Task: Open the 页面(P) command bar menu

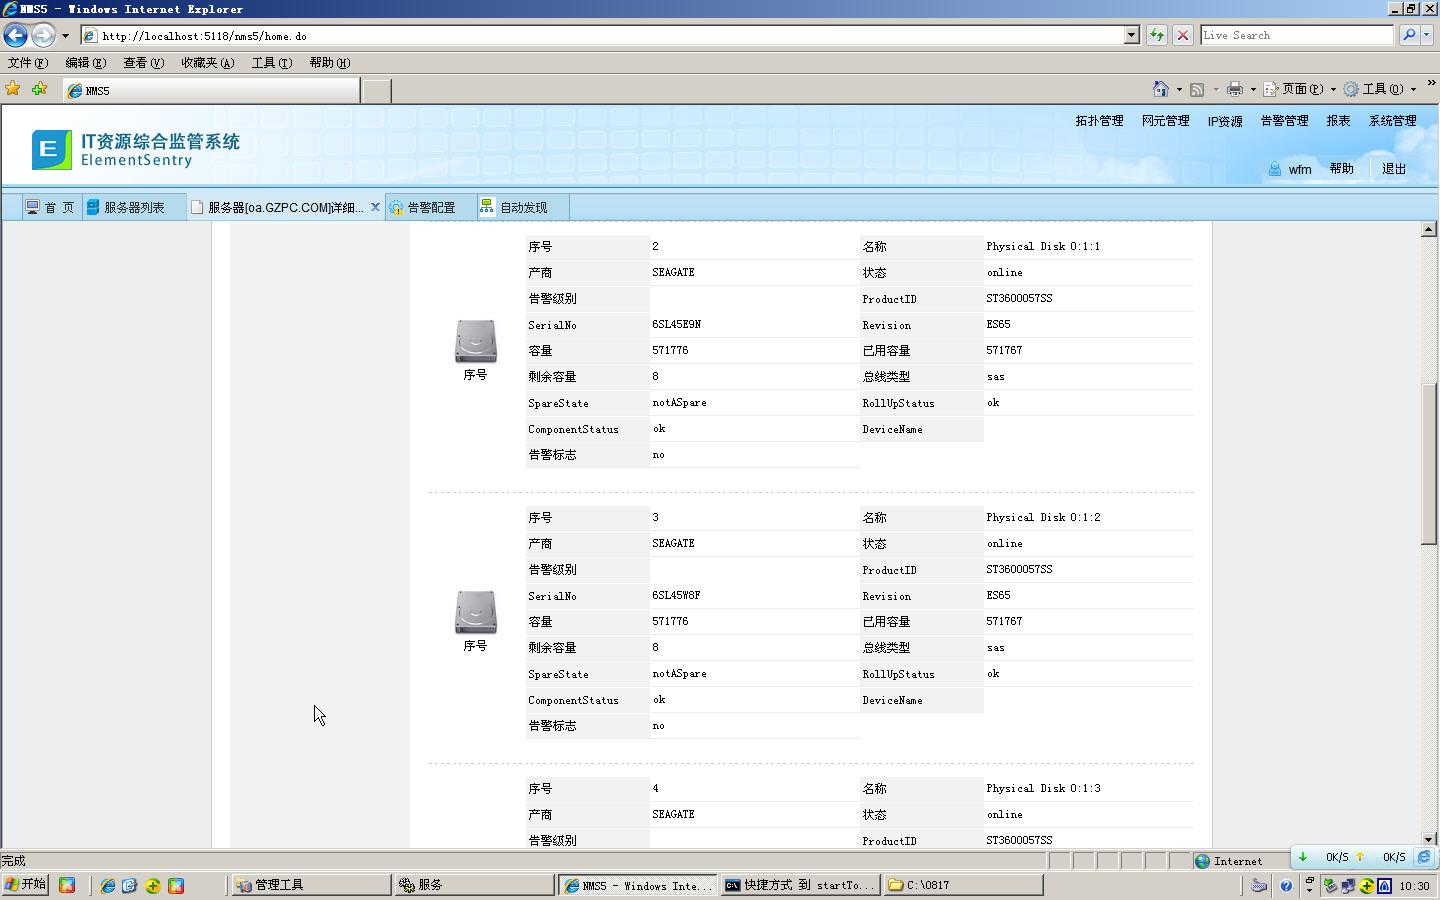Action: point(1300,89)
